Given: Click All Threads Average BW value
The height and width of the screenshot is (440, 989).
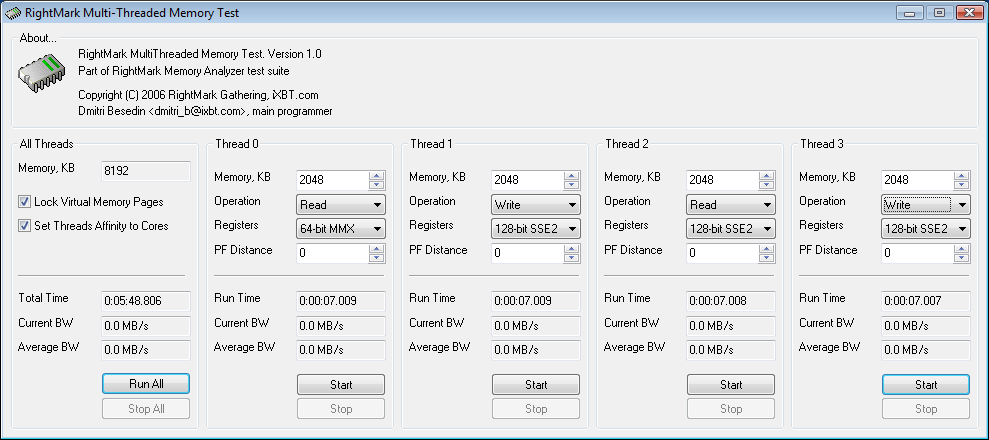Looking at the screenshot, I should [146, 350].
